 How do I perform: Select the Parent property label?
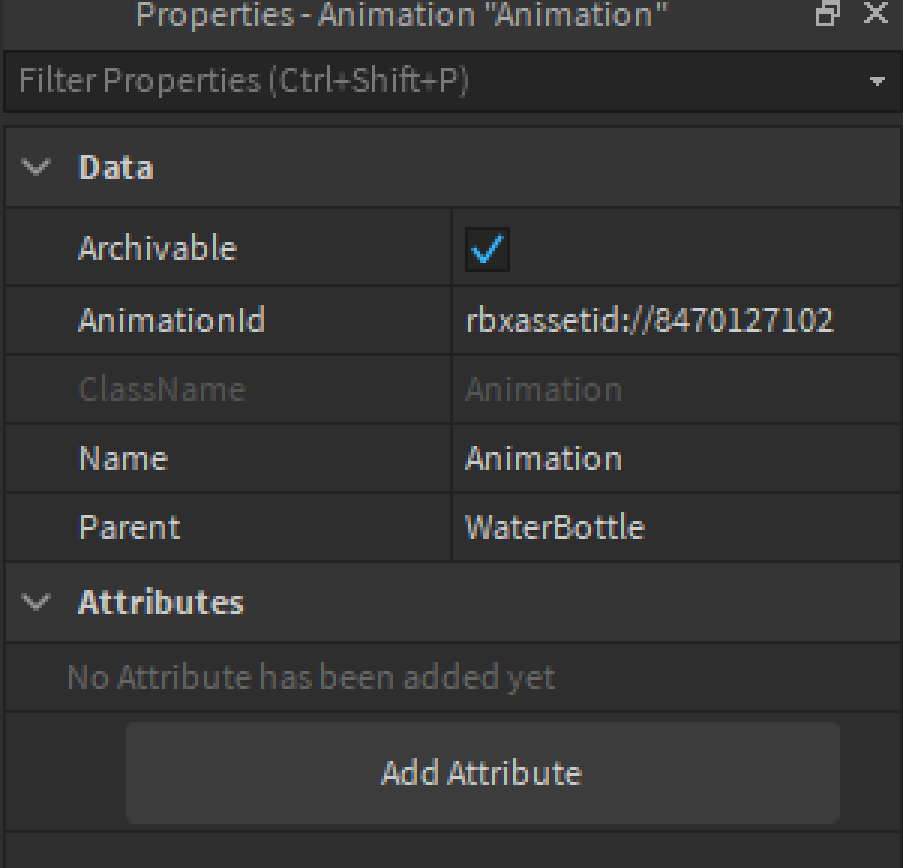coord(130,527)
